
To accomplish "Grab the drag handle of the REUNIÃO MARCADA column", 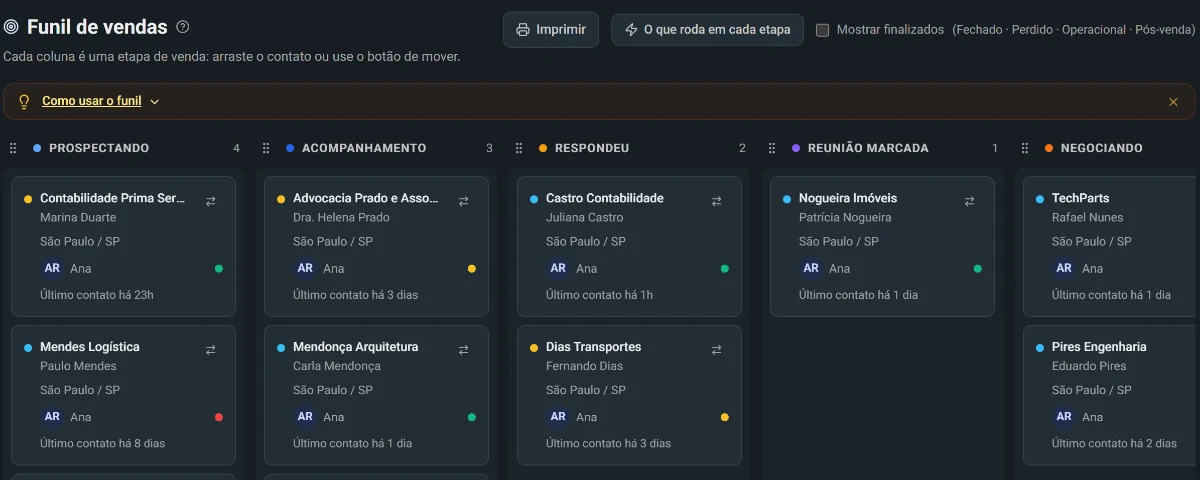I will pyautogui.click(x=772, y=148).
